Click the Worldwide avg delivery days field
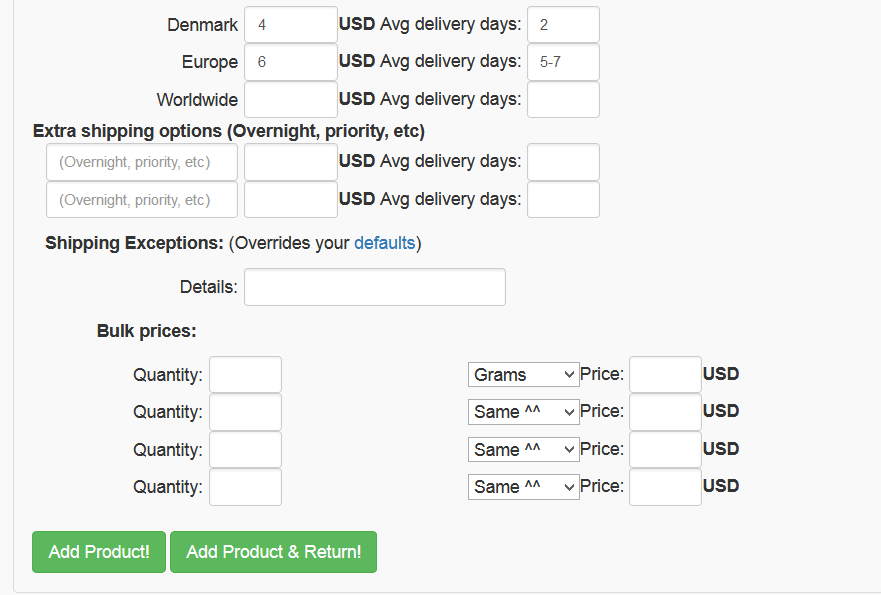 (563, 100)
